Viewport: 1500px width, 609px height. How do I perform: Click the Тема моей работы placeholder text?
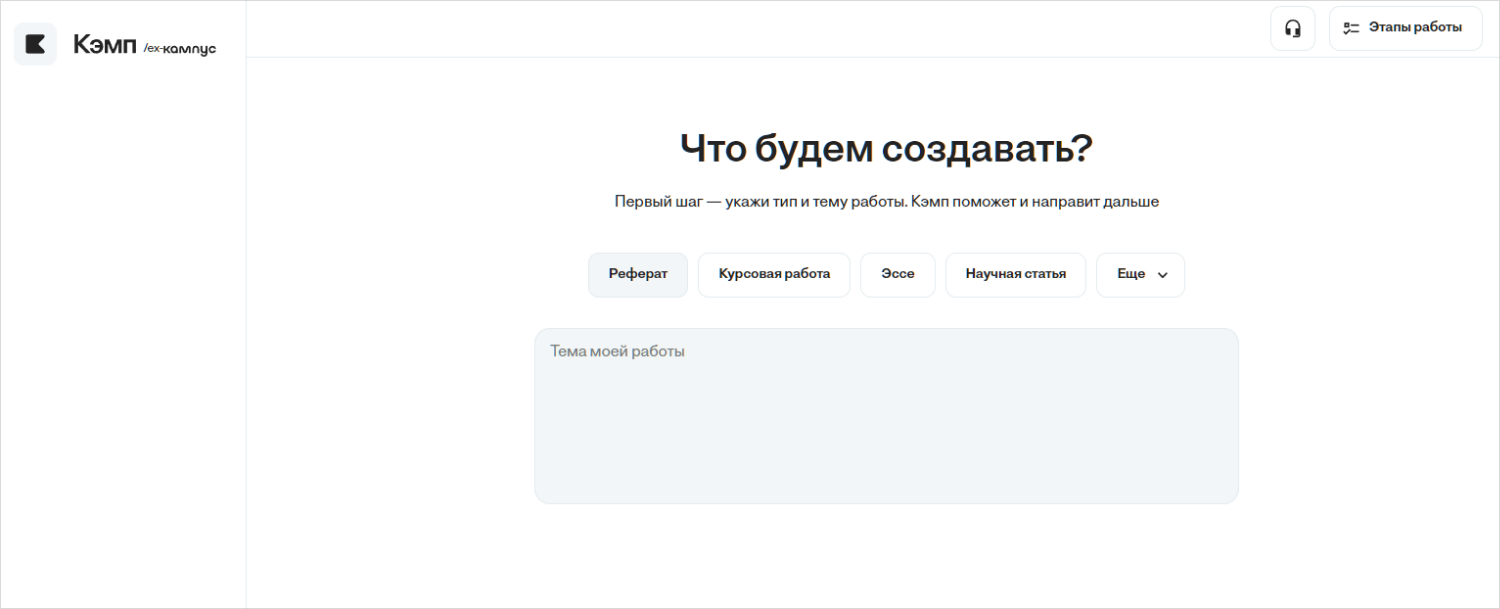[x=617, y=352]
